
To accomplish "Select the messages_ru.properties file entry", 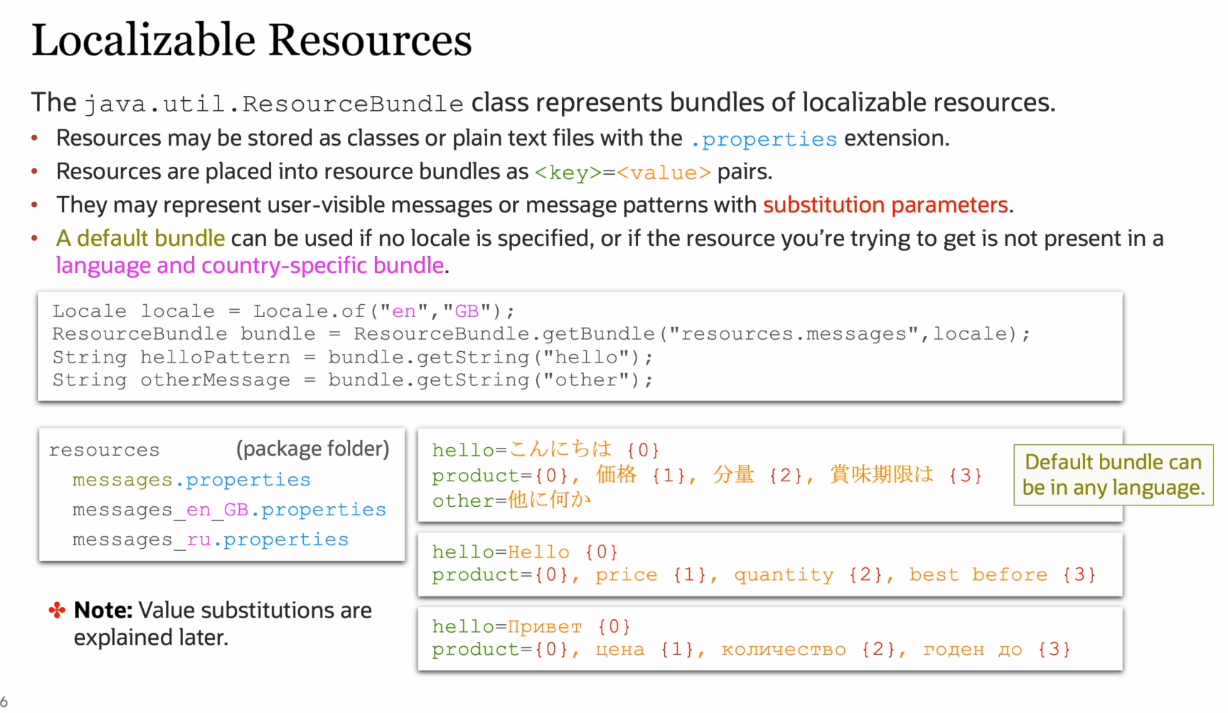I will pos(210,540).
